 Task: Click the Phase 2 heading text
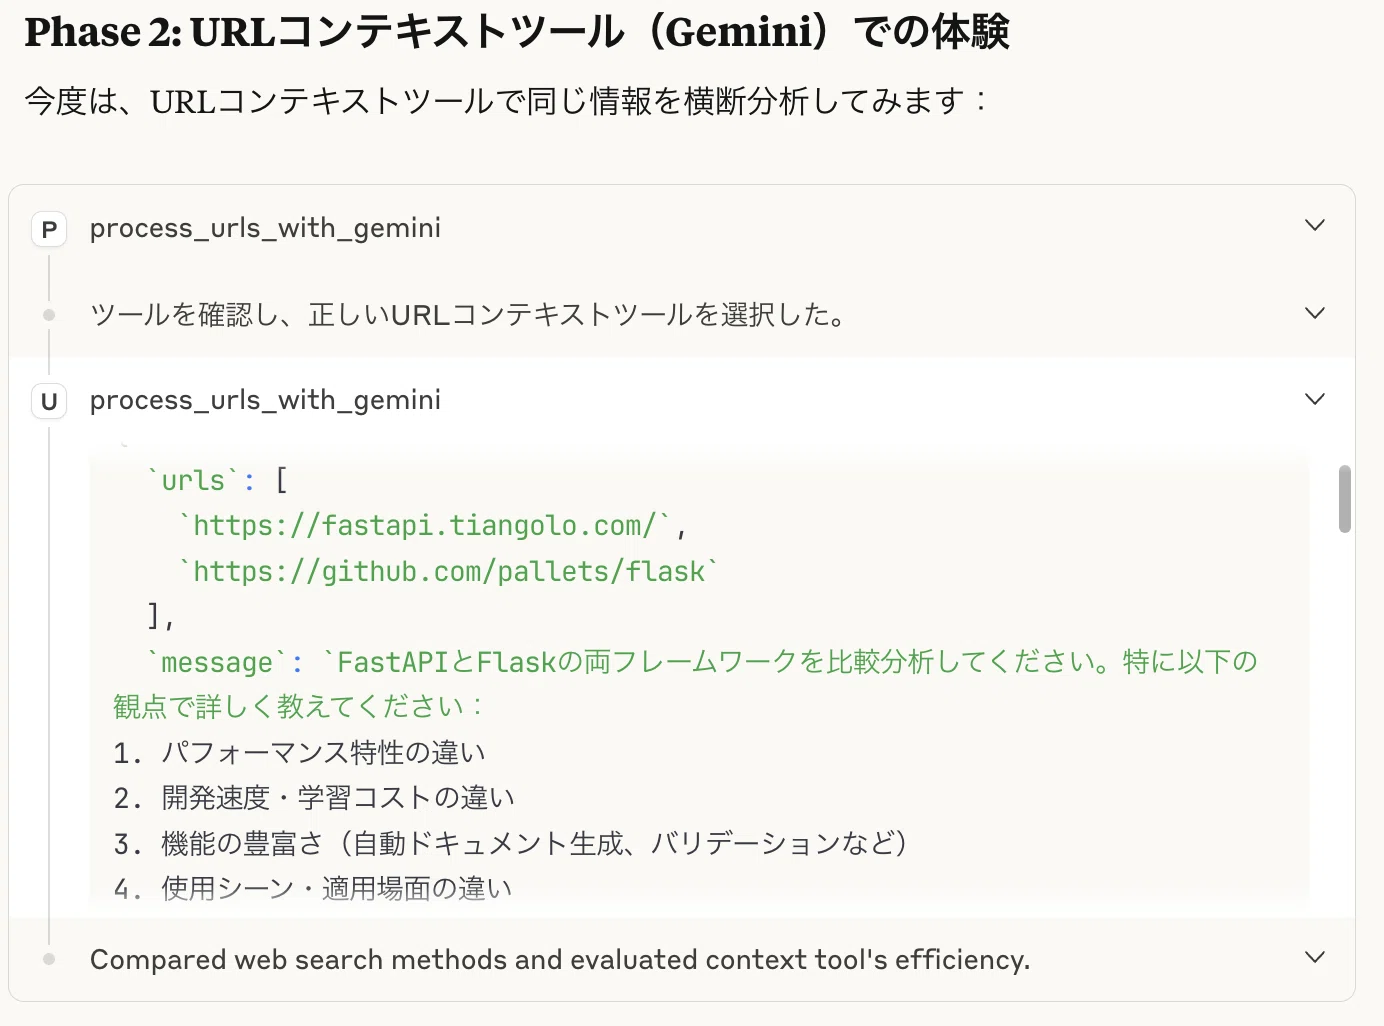point(517,32)
